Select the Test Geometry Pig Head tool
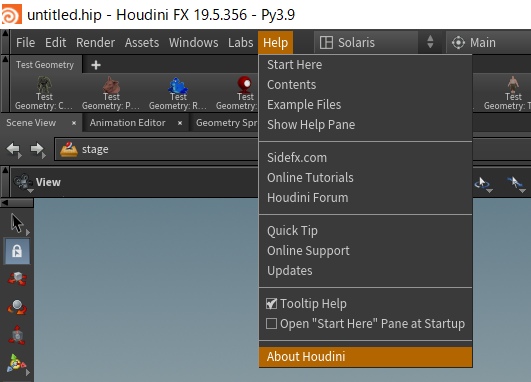Image resolution: width=531 pixels, height=382 pixels. coord(111,93)
